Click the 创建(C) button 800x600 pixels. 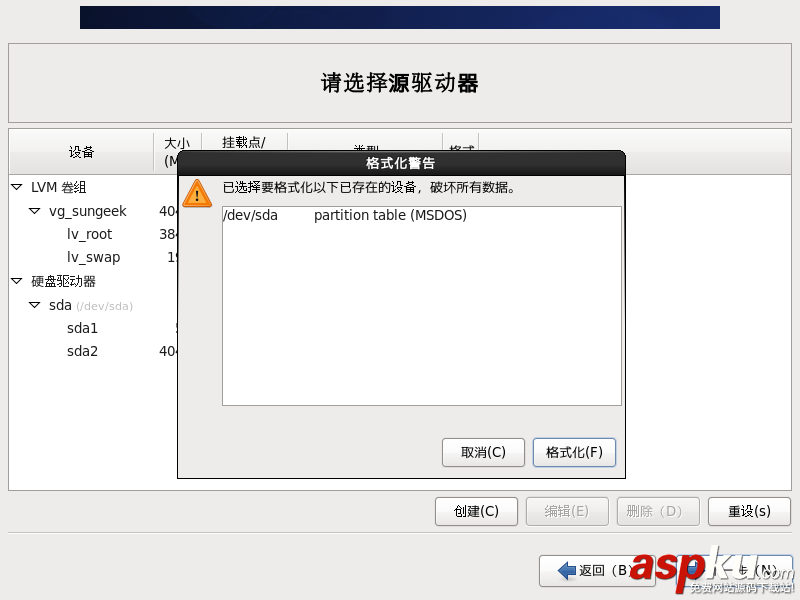[476, 511]
